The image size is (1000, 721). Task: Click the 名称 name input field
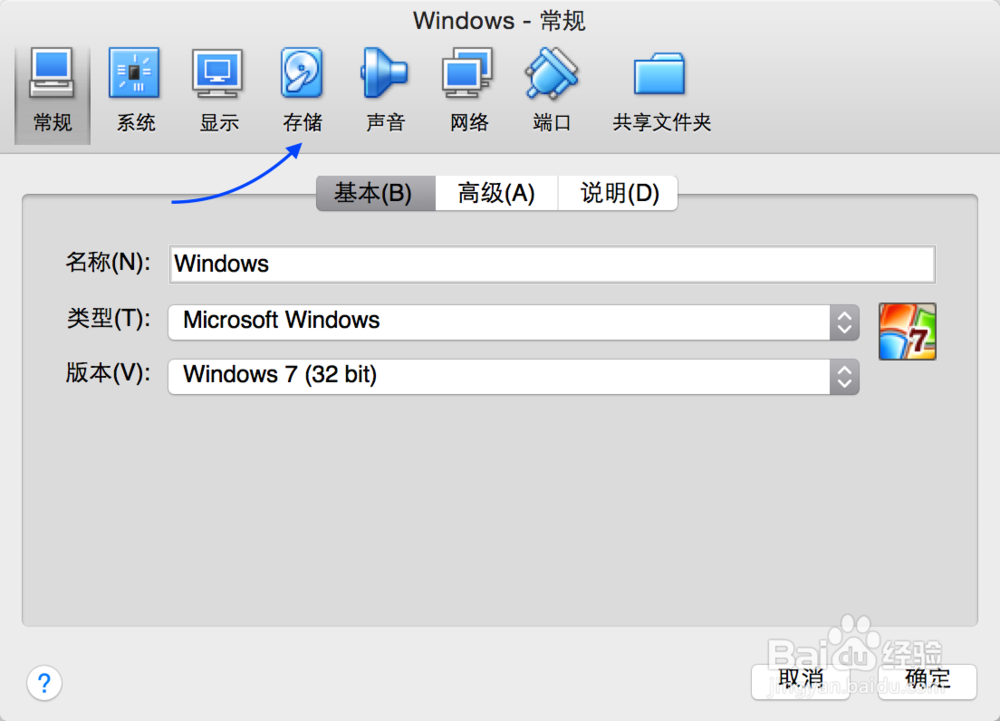tap(550, 263)
